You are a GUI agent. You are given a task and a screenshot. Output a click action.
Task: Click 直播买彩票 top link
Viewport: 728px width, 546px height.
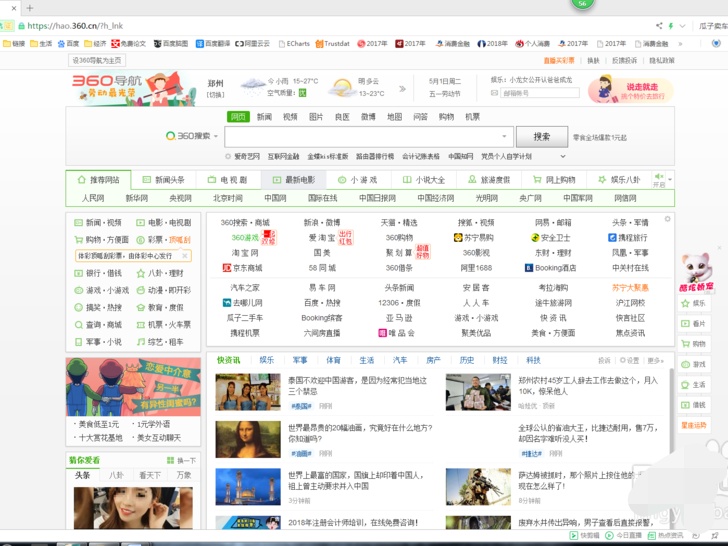(559, 60)
